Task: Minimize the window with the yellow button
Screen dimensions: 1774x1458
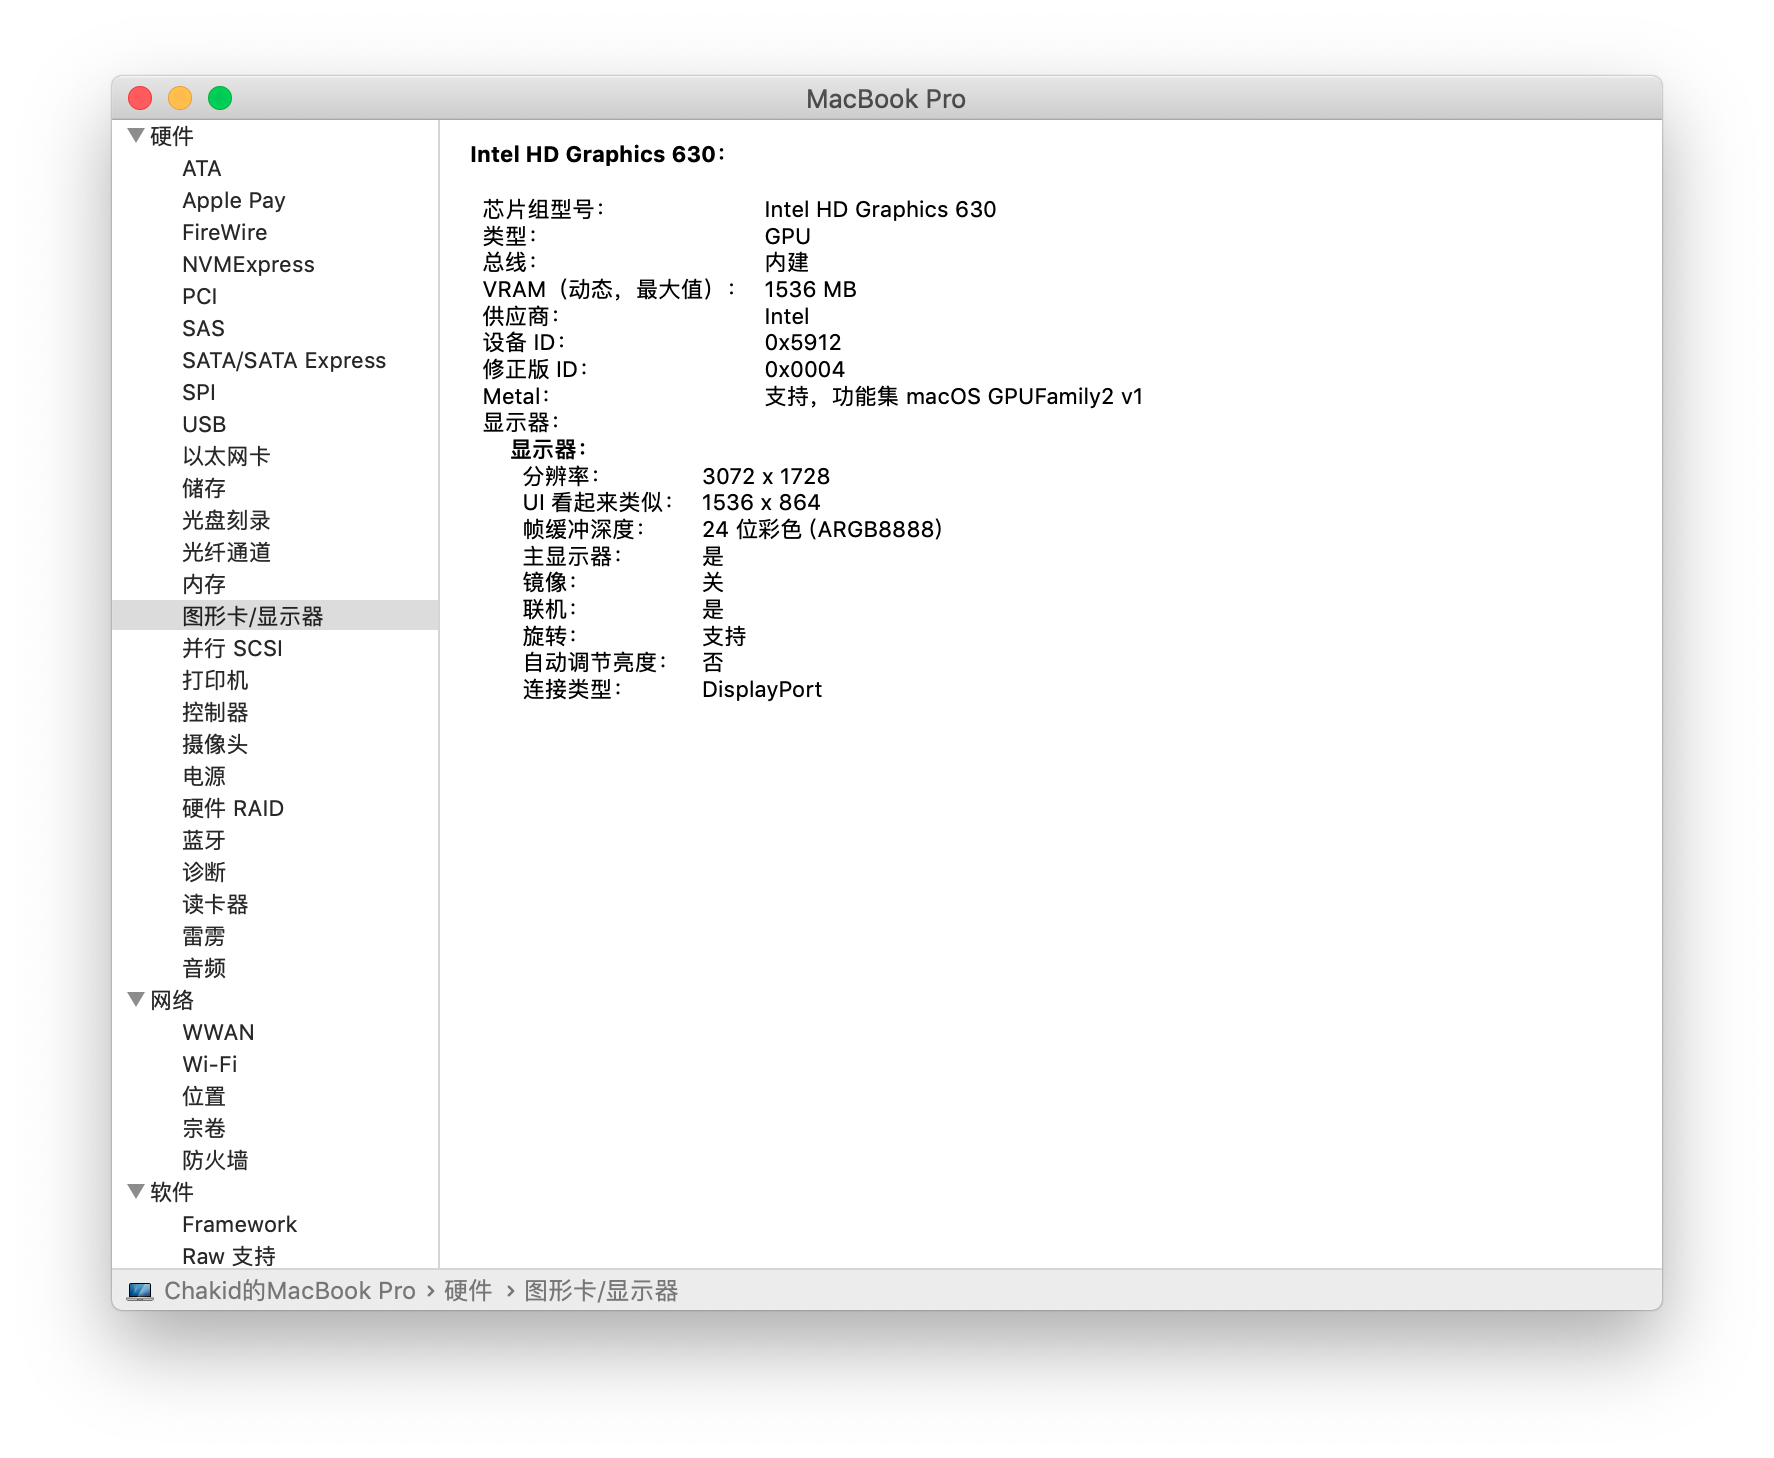Action: tap(180, 98)
